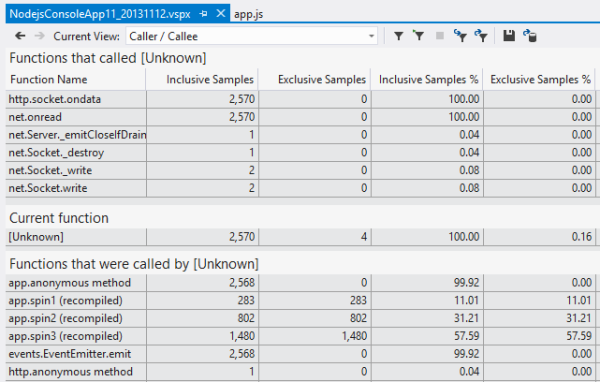Viewport: 600px width, 382px height.
Task: Select the NodejsConsoleApp11_20131112.vspx tab
Action: click(100, 14)
